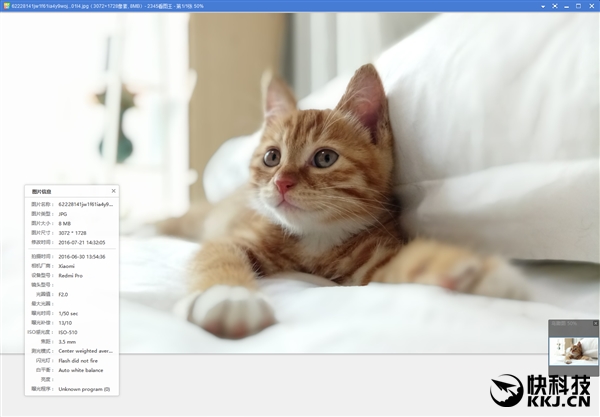Click the app icon in the title bar
Viewport: 600px width, 417px height.
coord(5,5)
